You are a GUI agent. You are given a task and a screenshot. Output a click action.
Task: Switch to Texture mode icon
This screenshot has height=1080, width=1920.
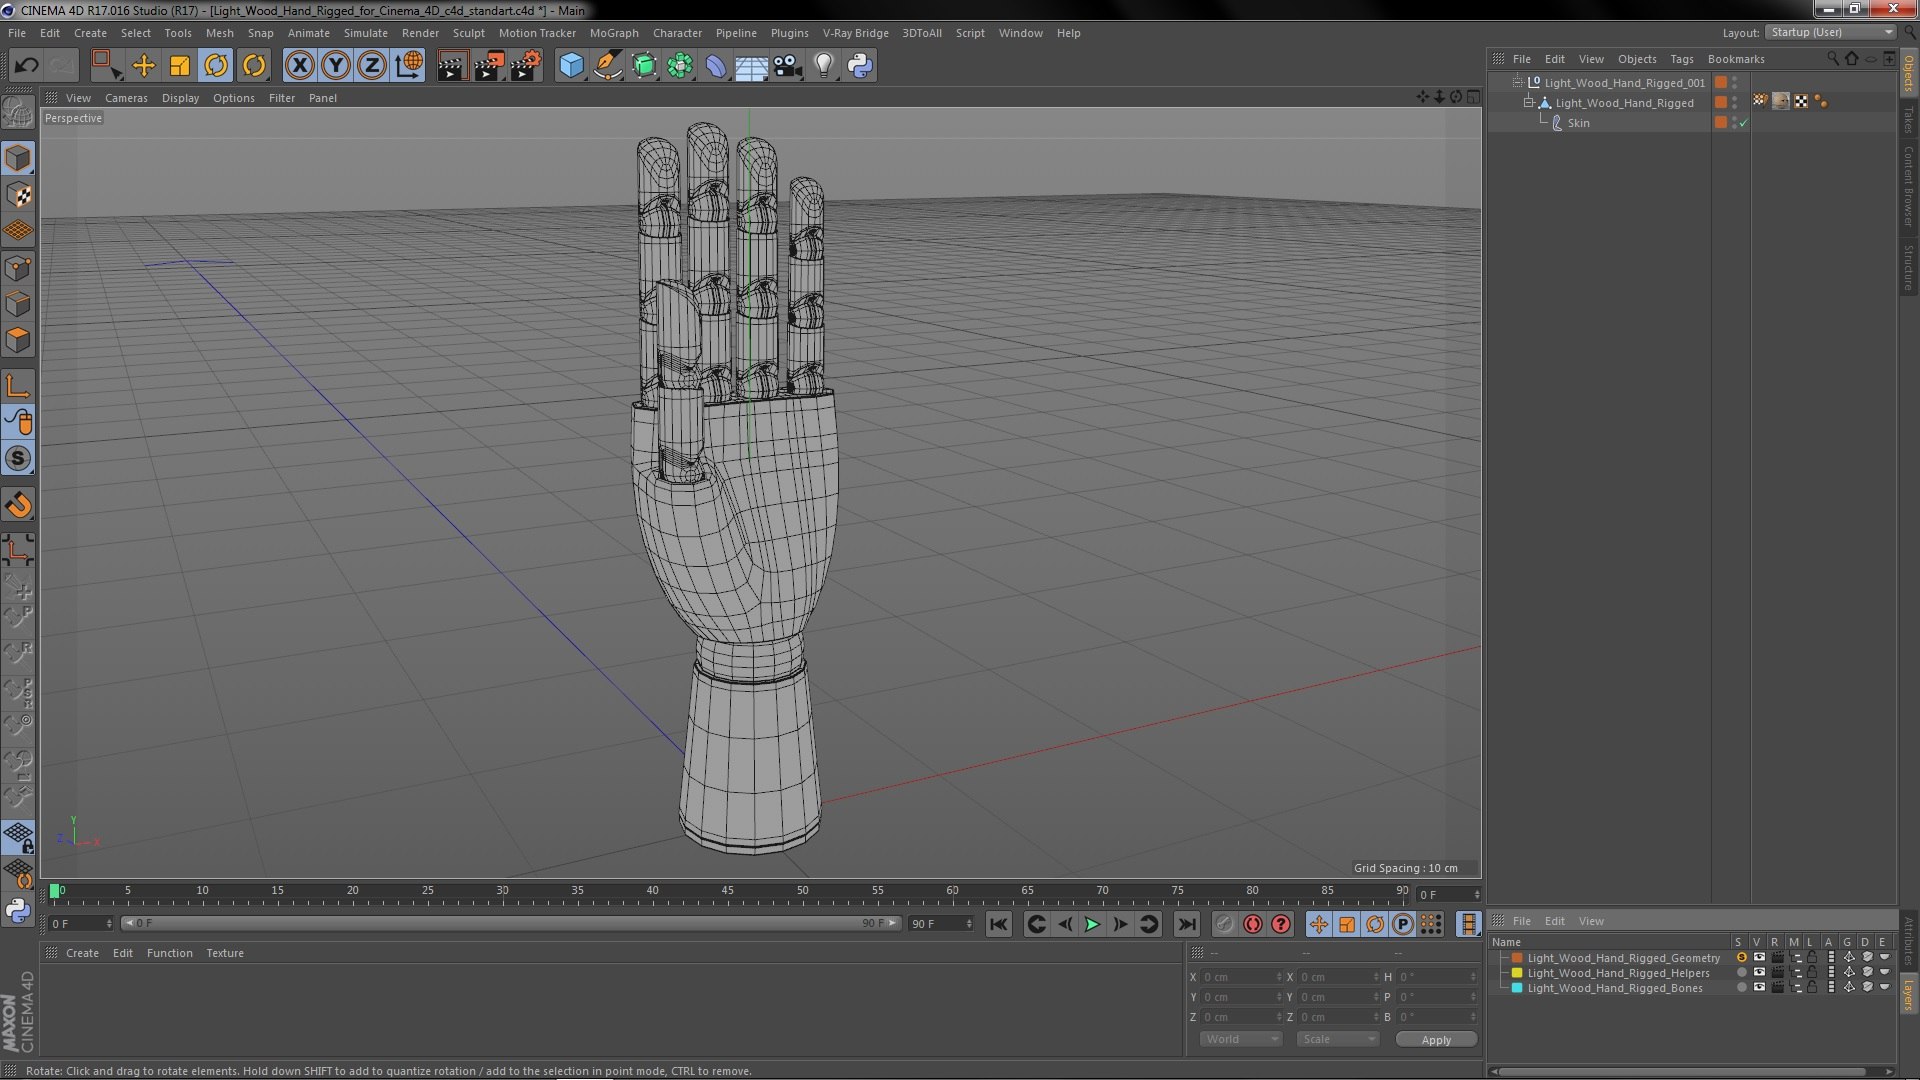click(18, 195)
